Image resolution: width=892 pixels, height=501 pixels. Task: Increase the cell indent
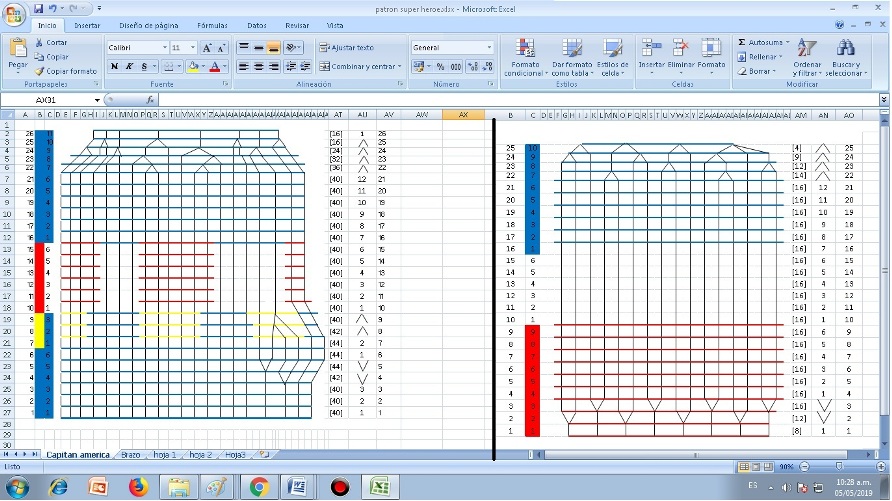[x=305, y=67]
